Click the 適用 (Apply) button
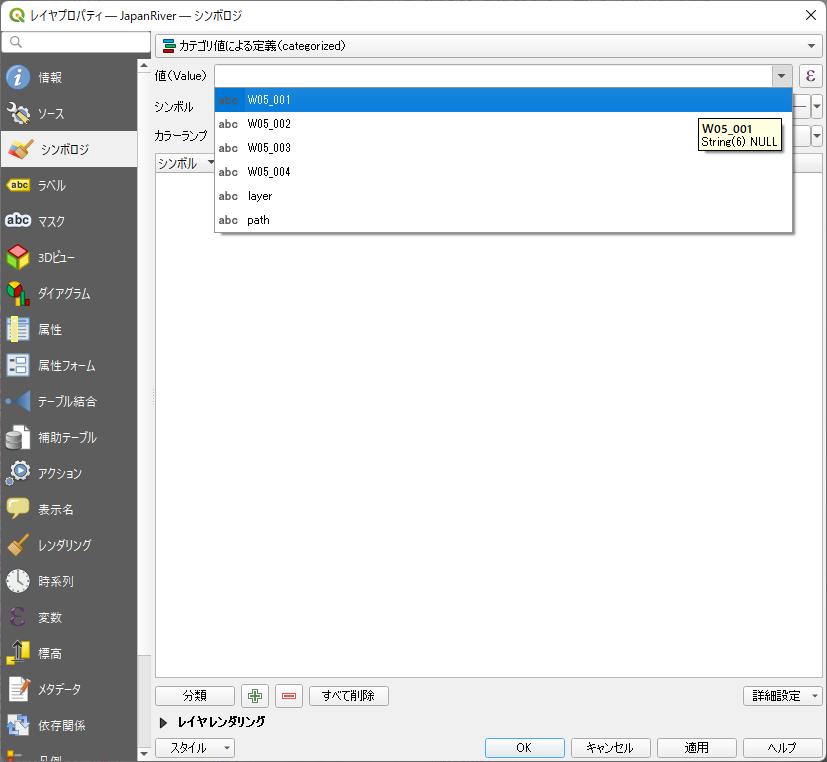This screenshot has width=827, height=762. click(697, 748)
